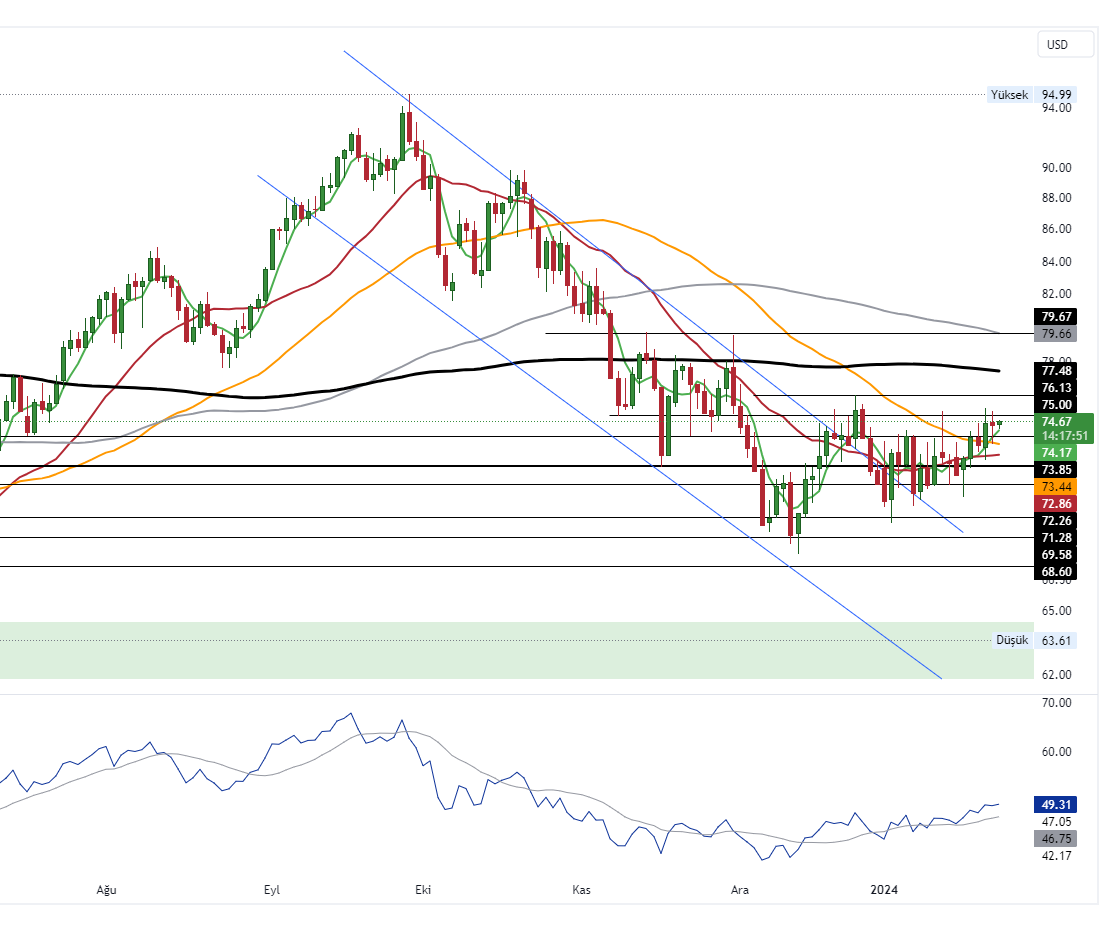Click the orange 73.44 moving average label
1108x939 pixels.
(1057, 486)
